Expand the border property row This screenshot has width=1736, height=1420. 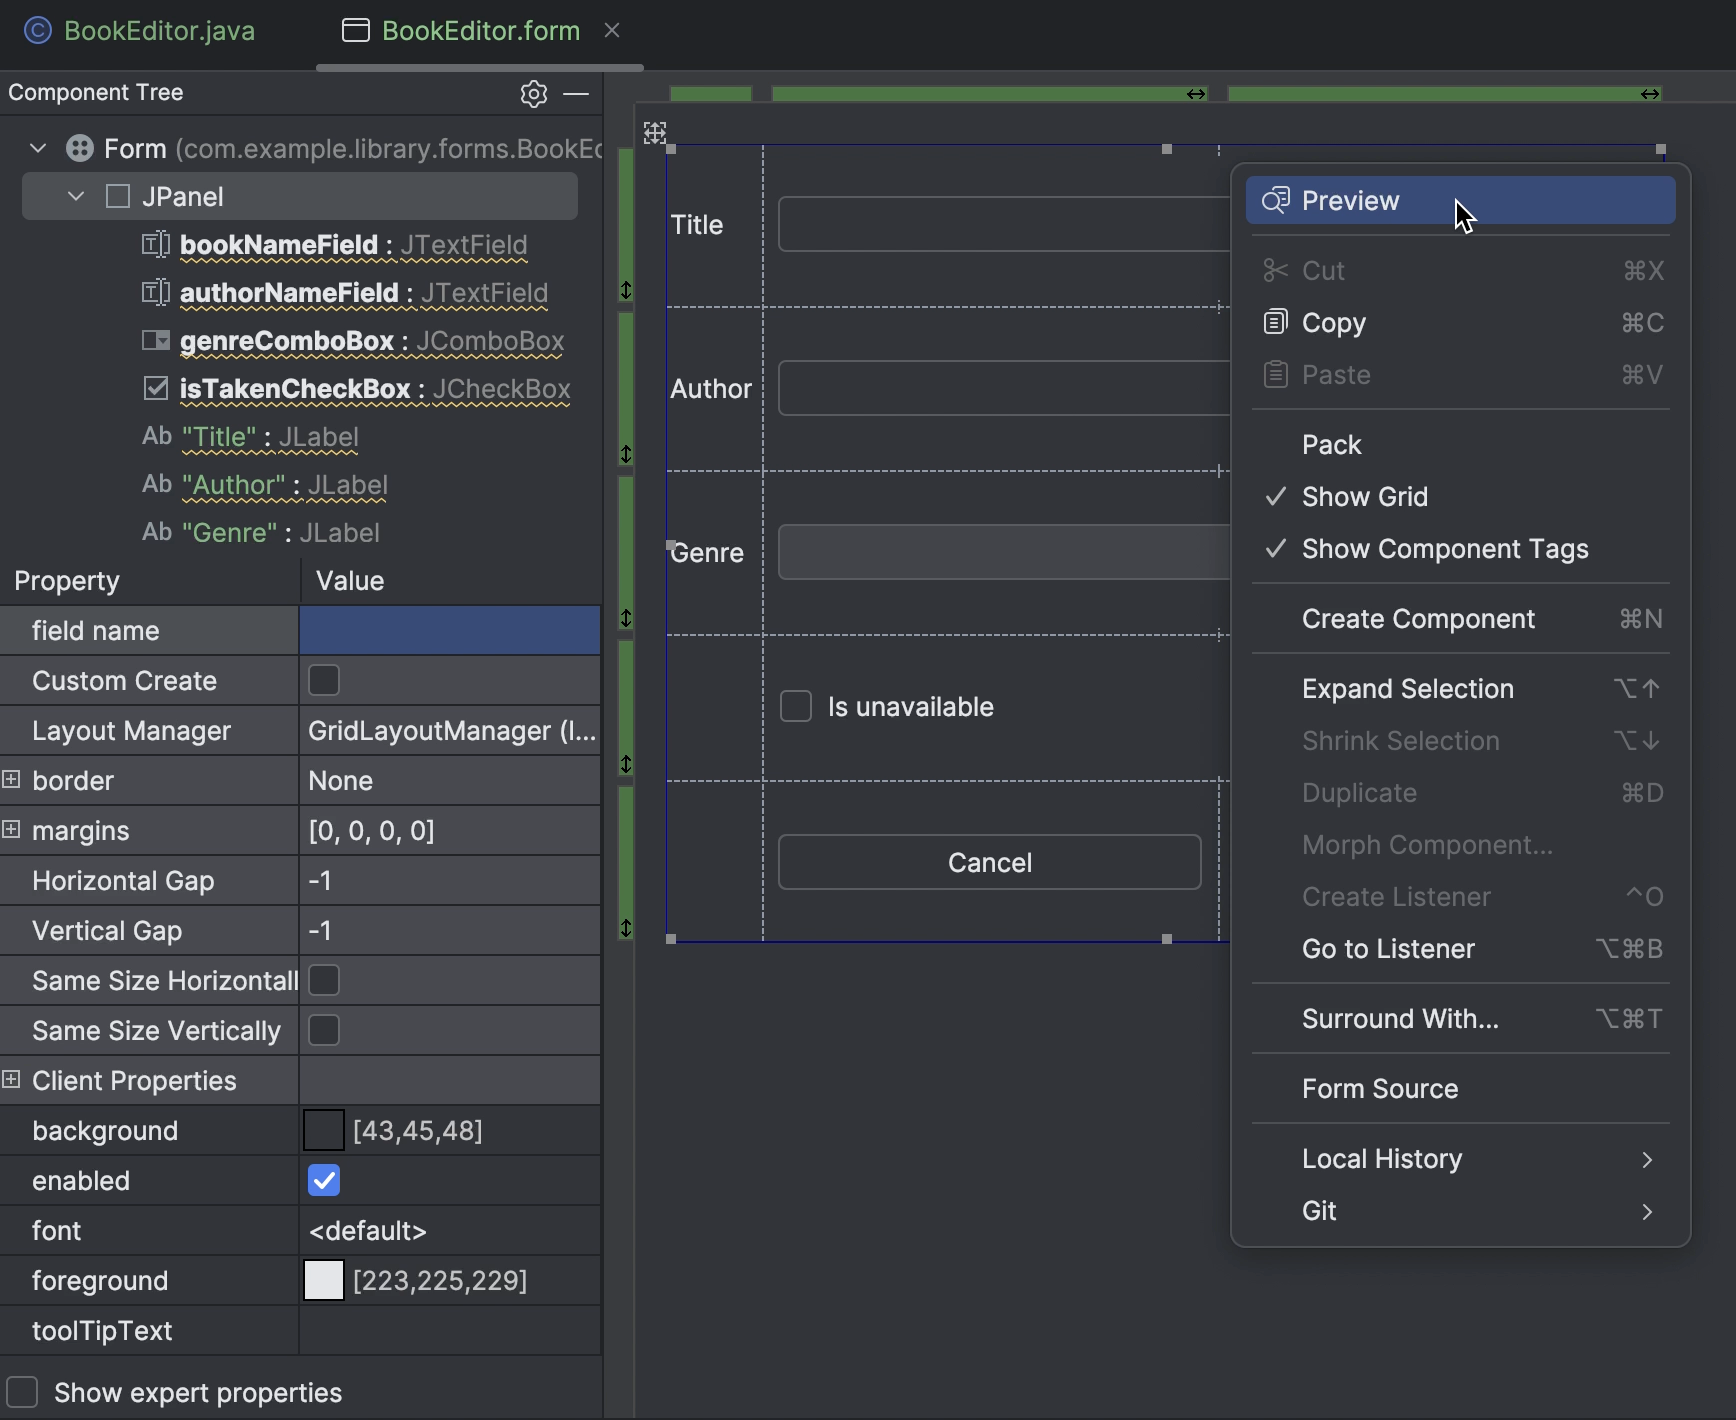click(11, 779)
